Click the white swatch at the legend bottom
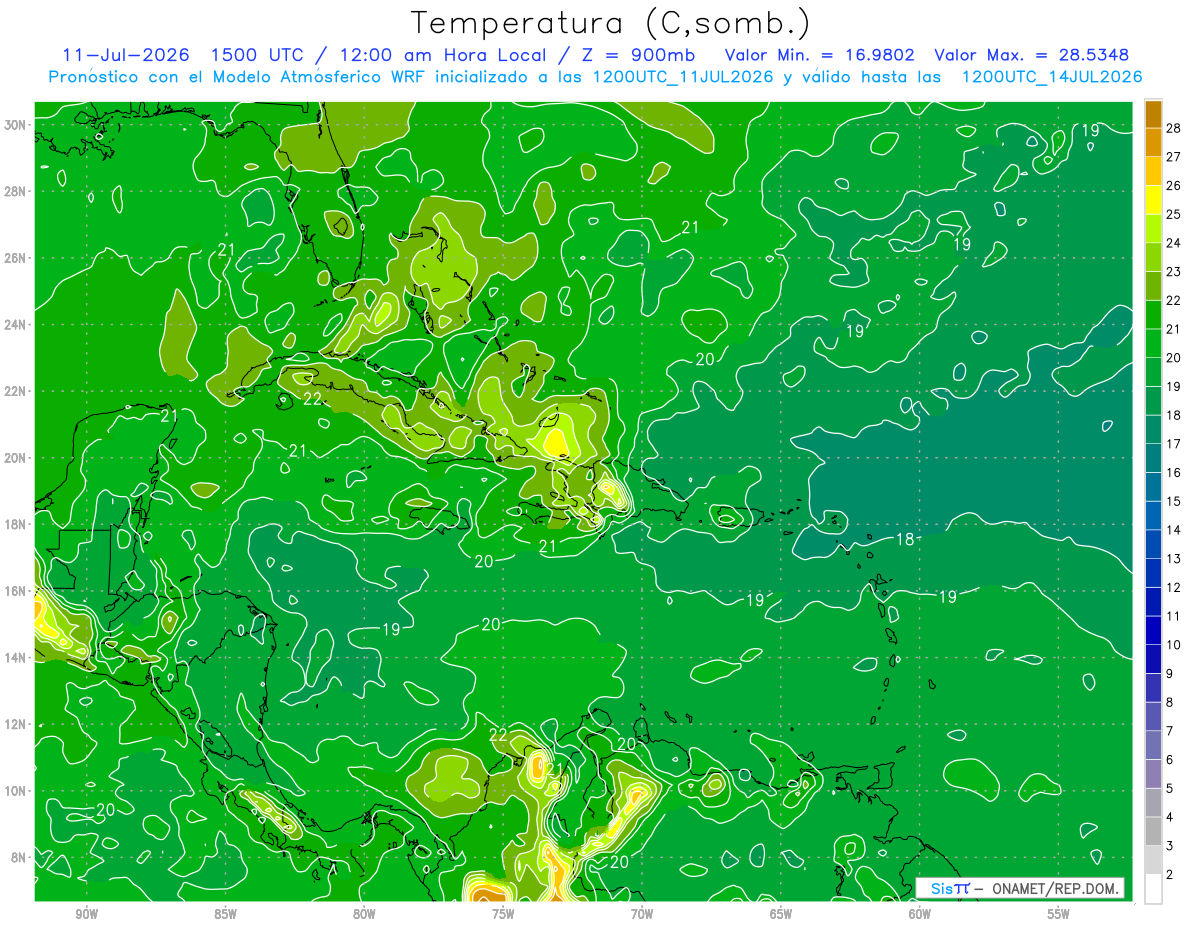Viewport: 1200px width, 927px height. click(1153, 888)
